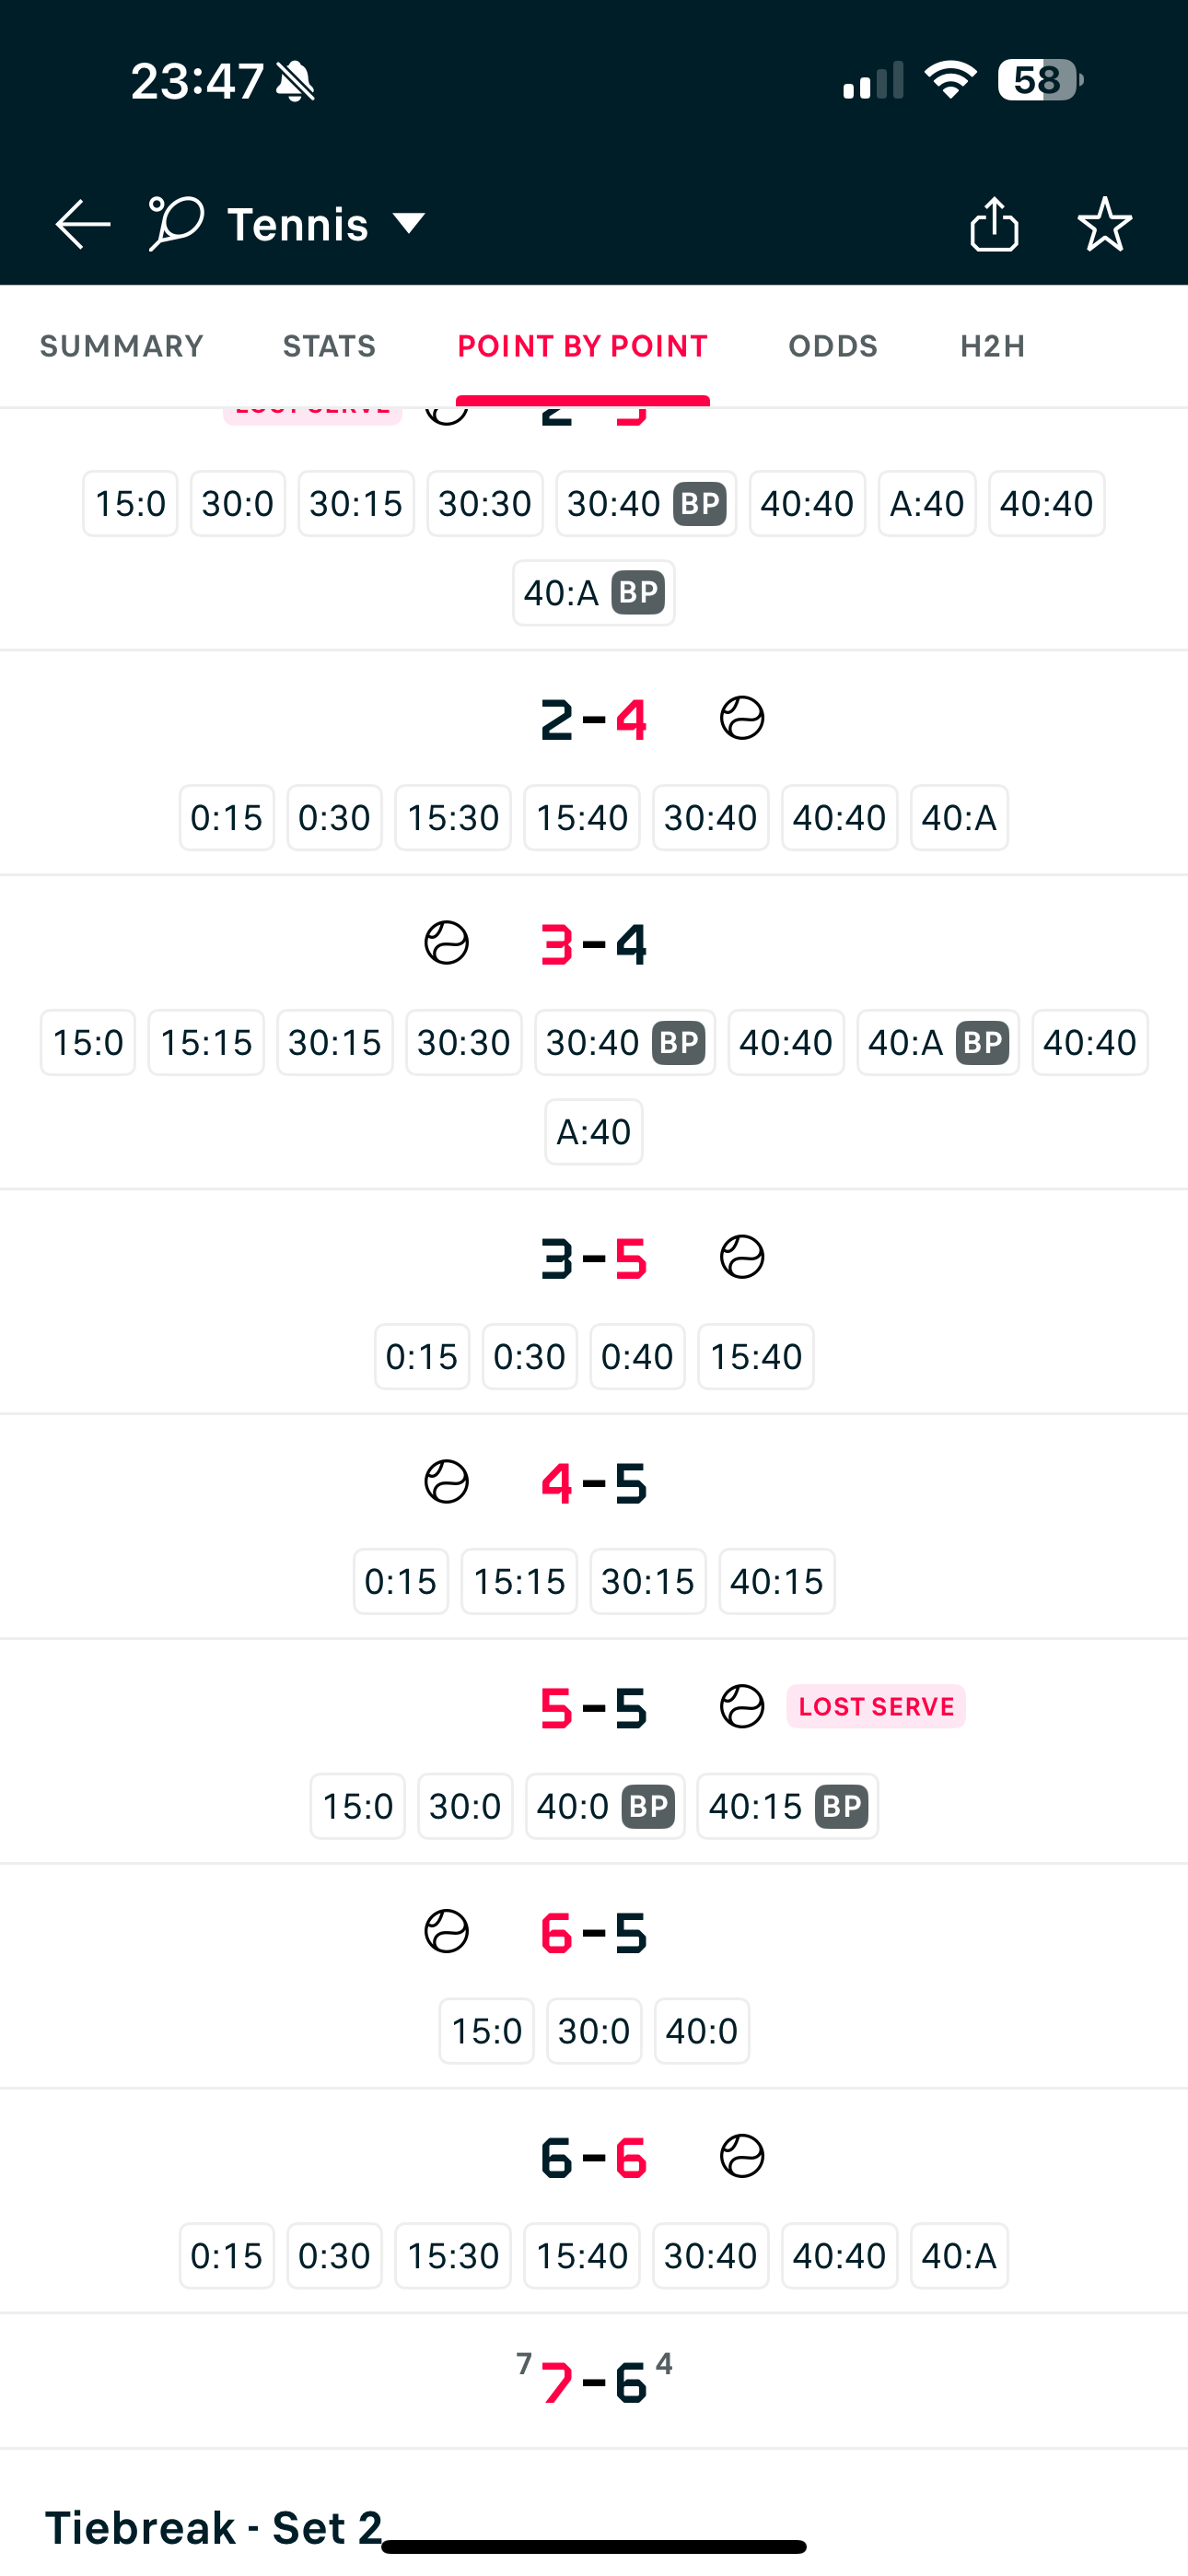Switch to the SUMMARY tab
Image resolution: width=1188 pixels, height=2576 pixels.
[122, 346]
